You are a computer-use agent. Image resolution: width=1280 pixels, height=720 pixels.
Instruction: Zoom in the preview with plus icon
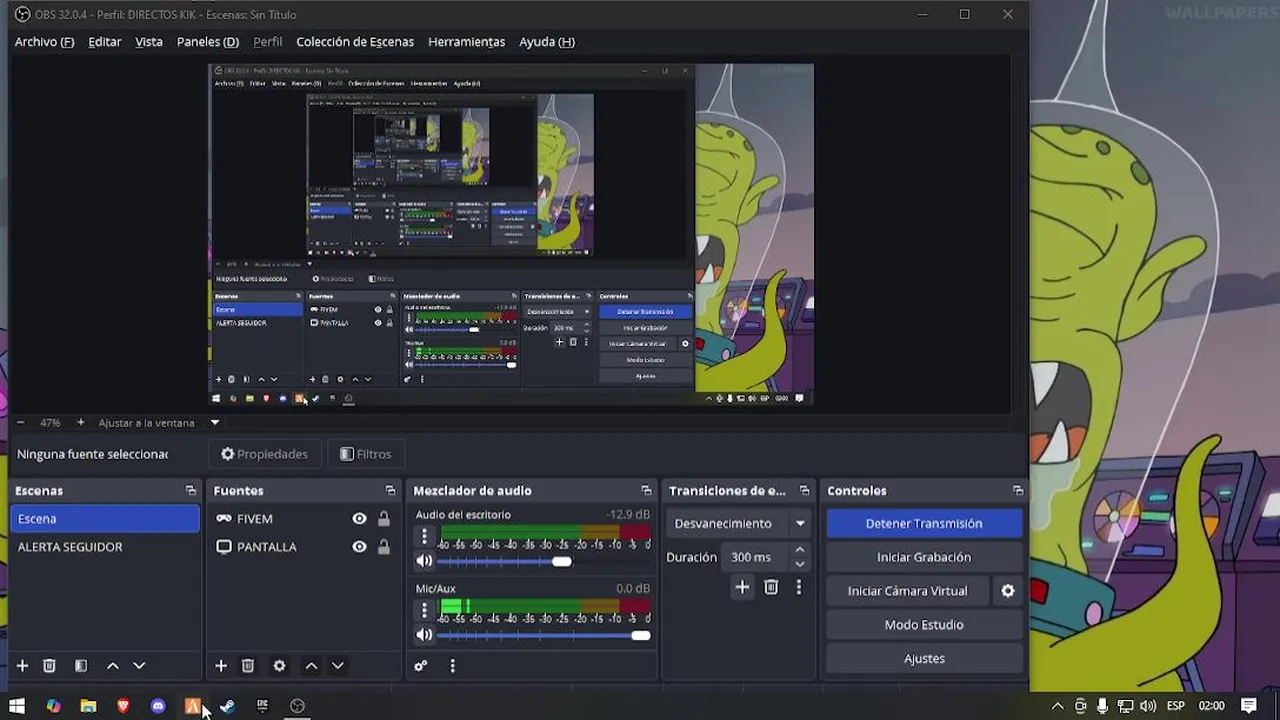(81, 423)
